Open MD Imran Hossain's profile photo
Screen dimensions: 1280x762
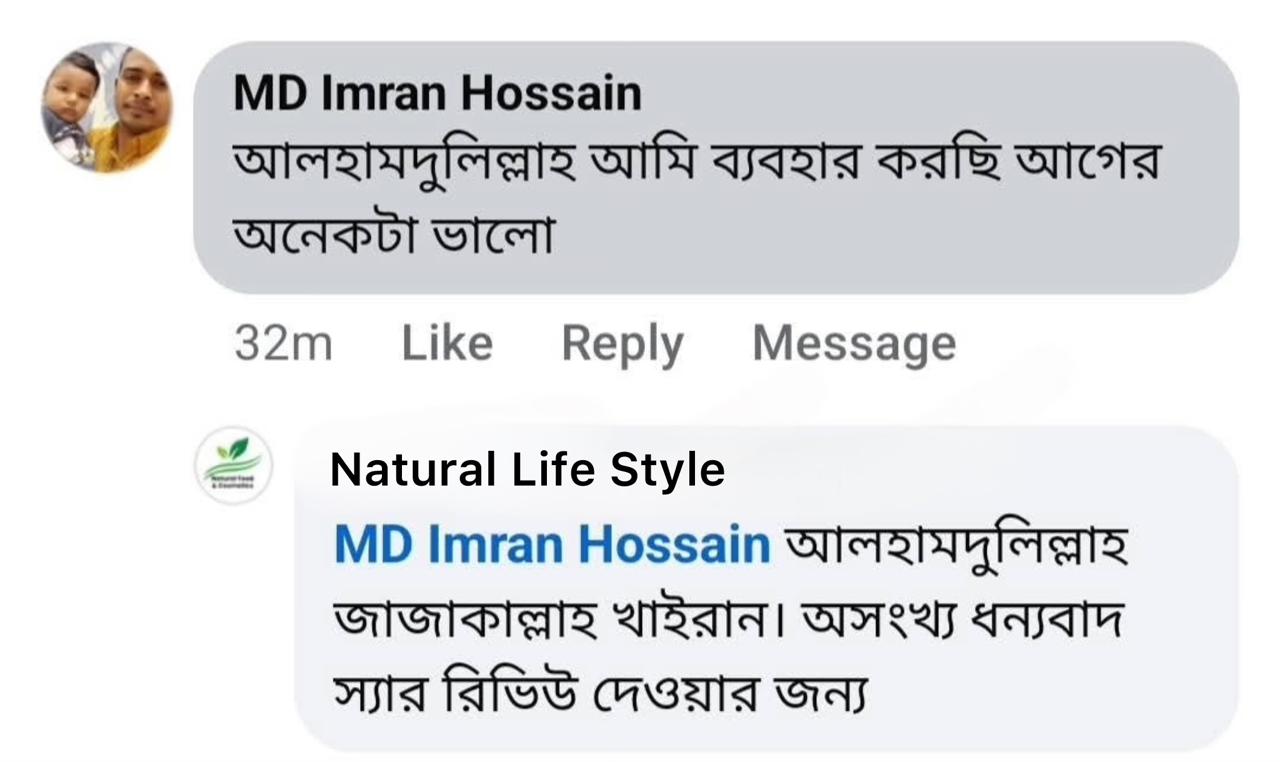pos(106,107)
